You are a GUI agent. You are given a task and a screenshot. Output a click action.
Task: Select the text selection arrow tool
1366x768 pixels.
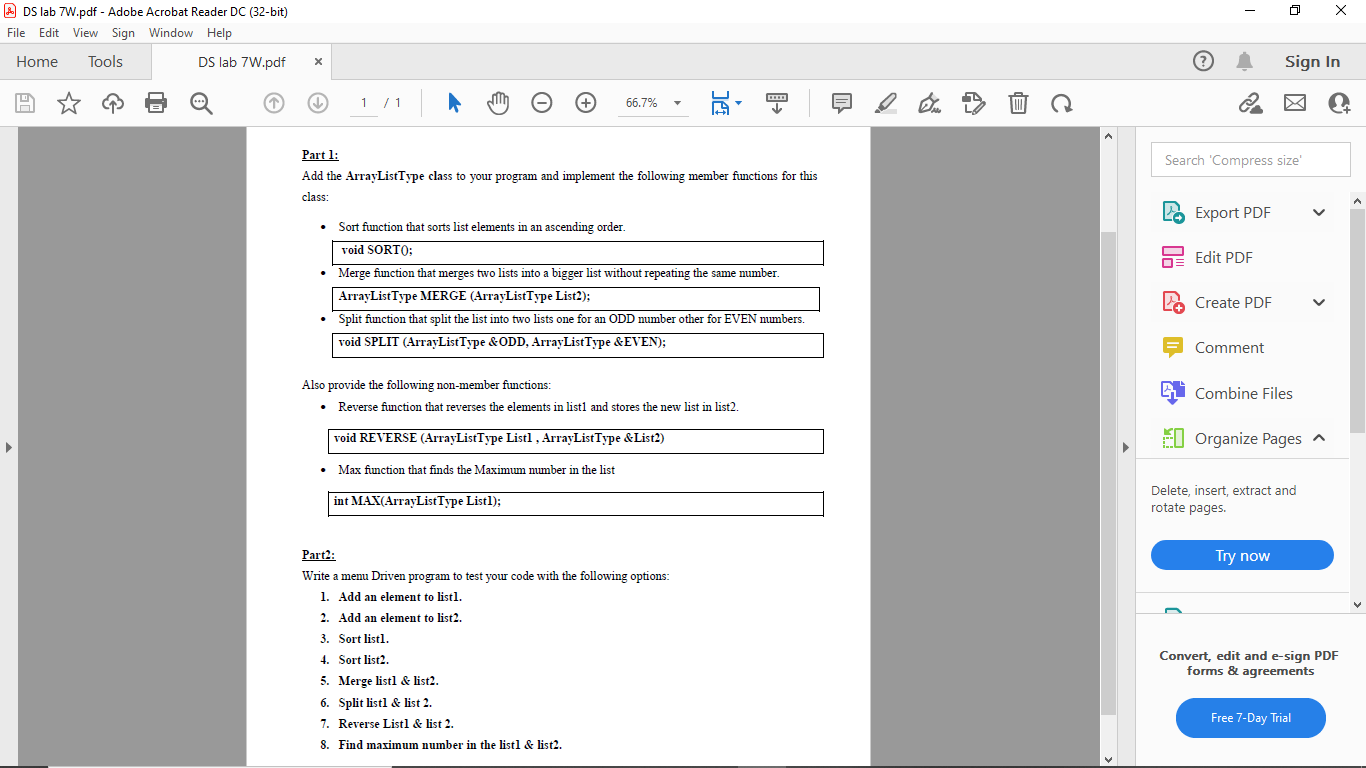point(454,102)
